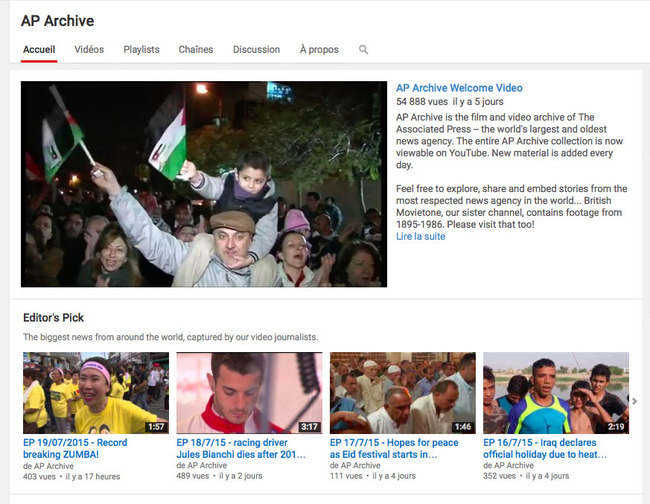
Task: Click the EP 16/7/15 Iraq declares title link
Action: click(545, 448)
